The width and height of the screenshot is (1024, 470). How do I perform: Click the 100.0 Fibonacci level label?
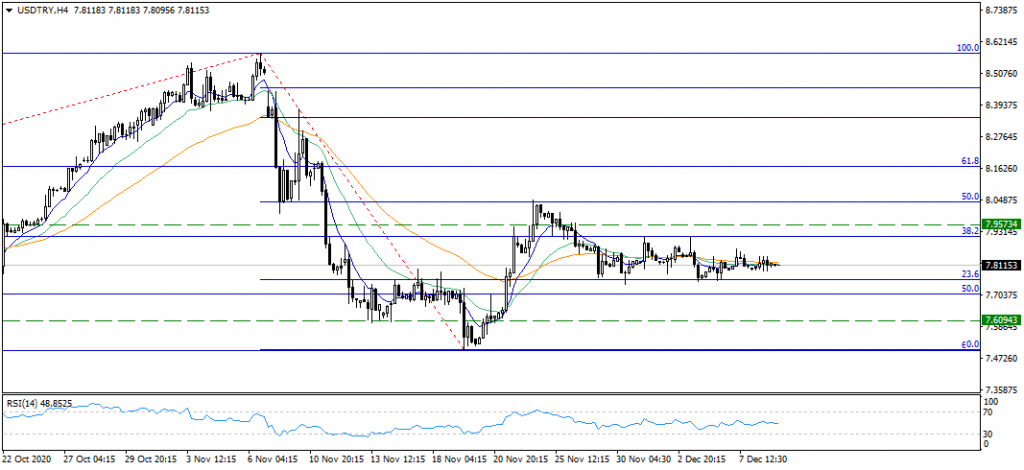pos(966,47)
